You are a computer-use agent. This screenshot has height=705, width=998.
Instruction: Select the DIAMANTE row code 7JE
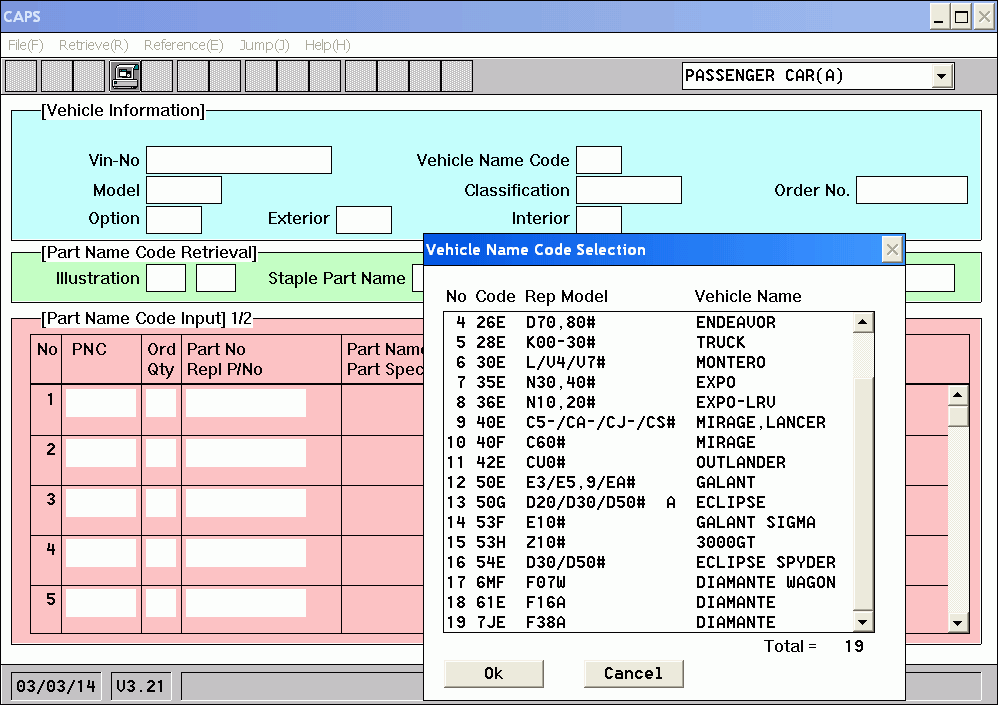tap(648, 622)
